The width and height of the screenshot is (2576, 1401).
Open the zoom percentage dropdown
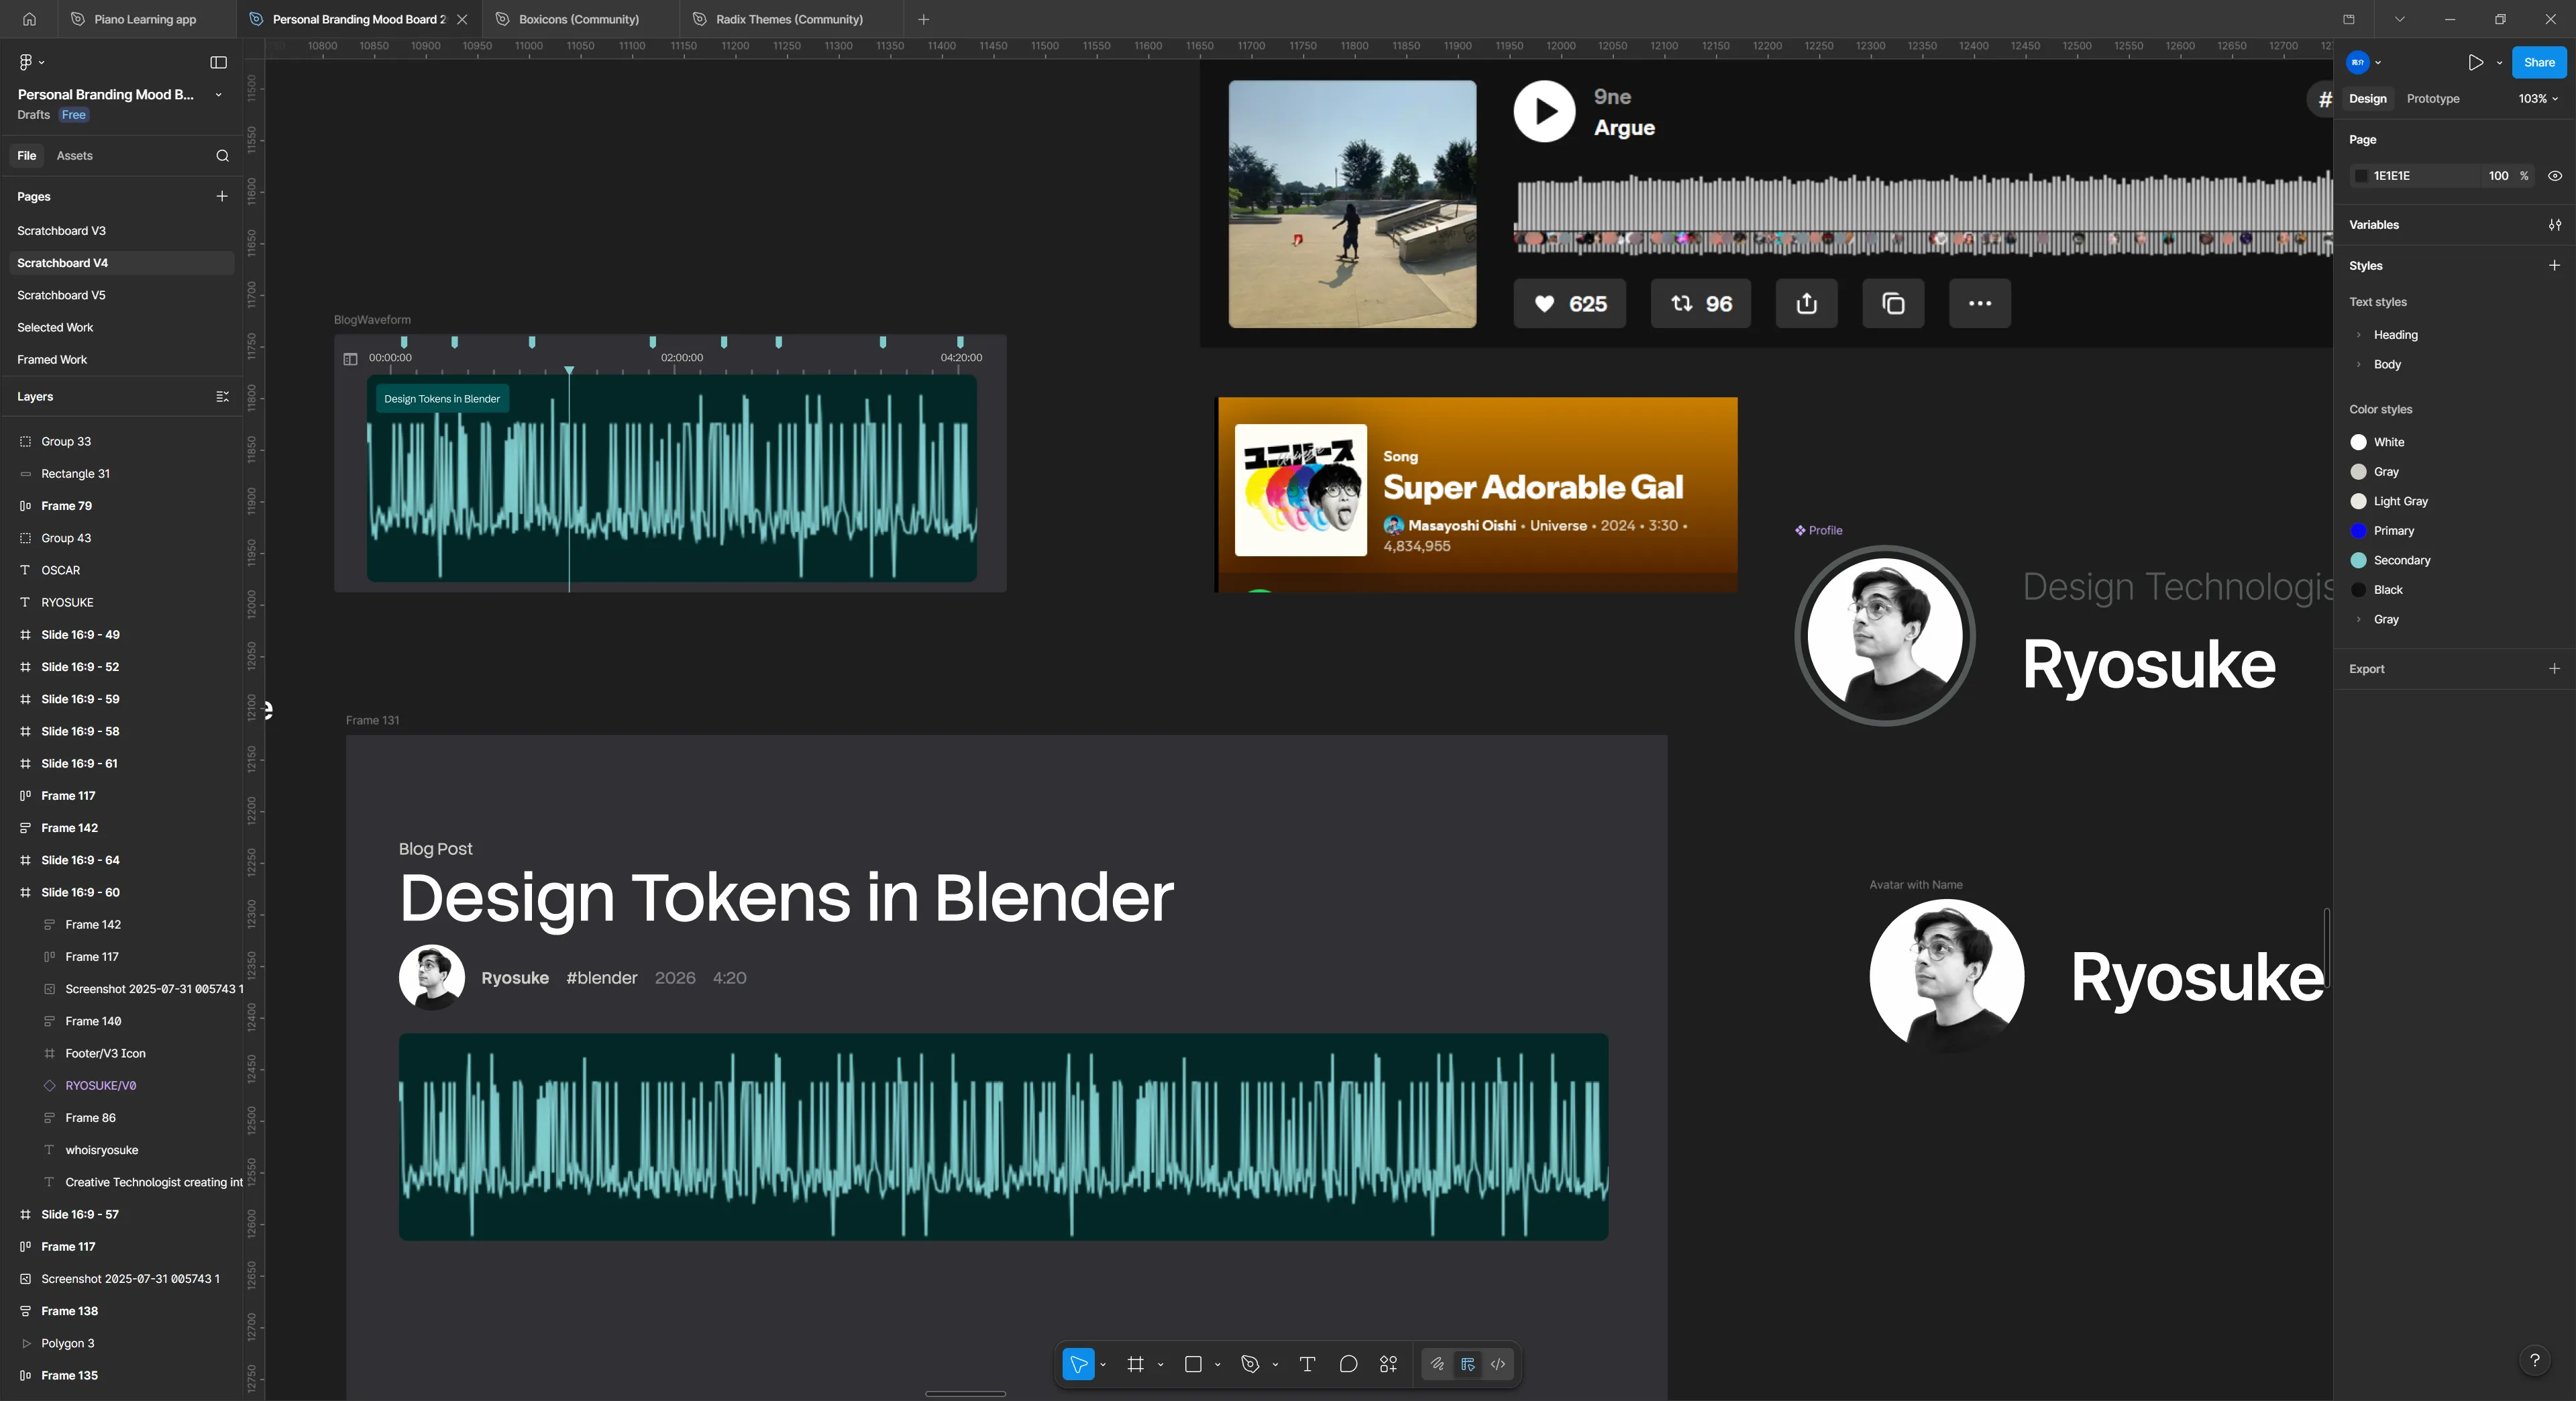click(x=2537, y=99)
